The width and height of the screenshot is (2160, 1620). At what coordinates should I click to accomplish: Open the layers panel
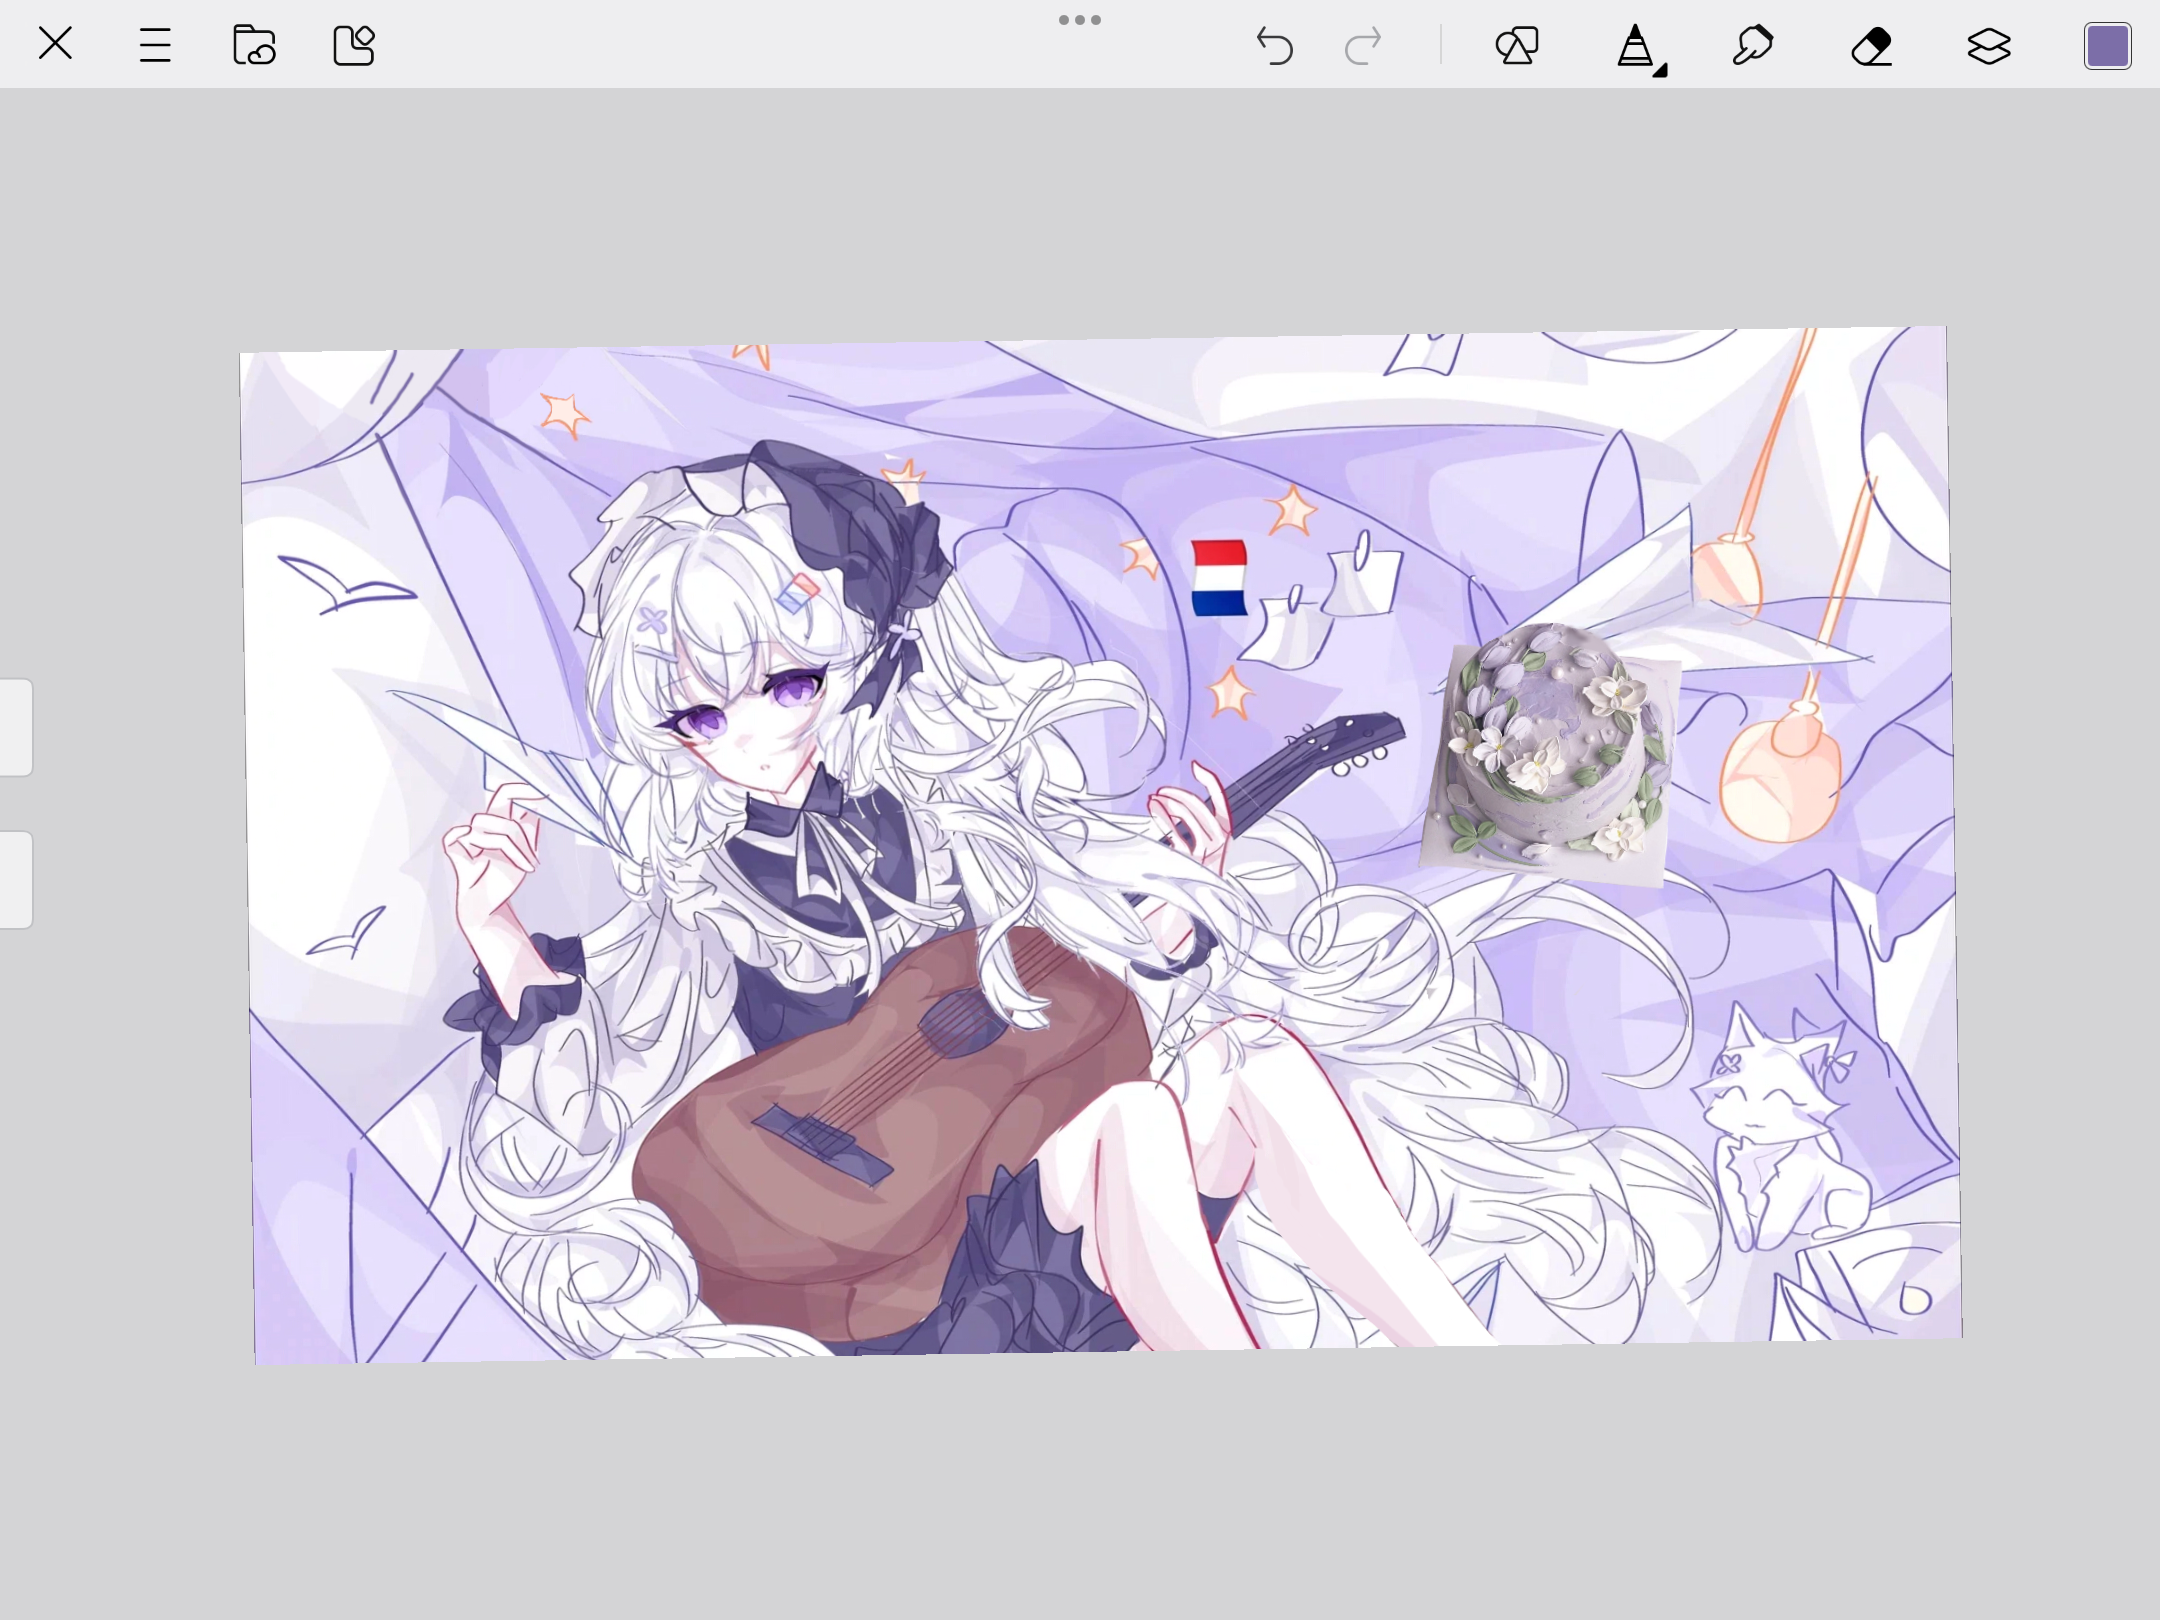pos(1989,46)
